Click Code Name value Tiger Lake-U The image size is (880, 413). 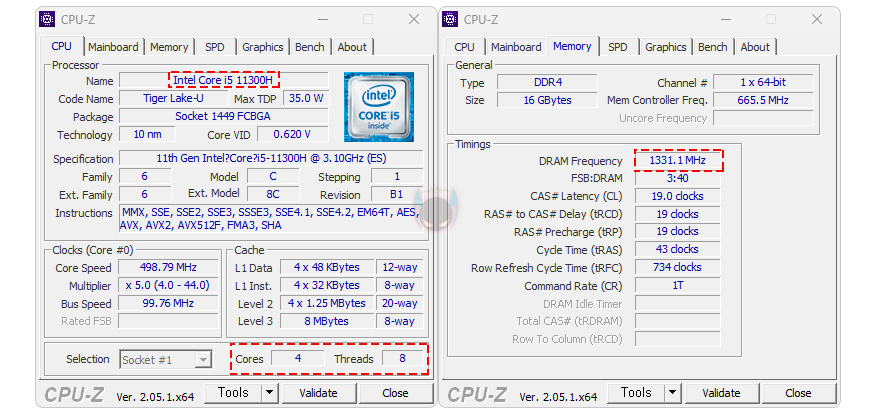[x=173, y=98]
